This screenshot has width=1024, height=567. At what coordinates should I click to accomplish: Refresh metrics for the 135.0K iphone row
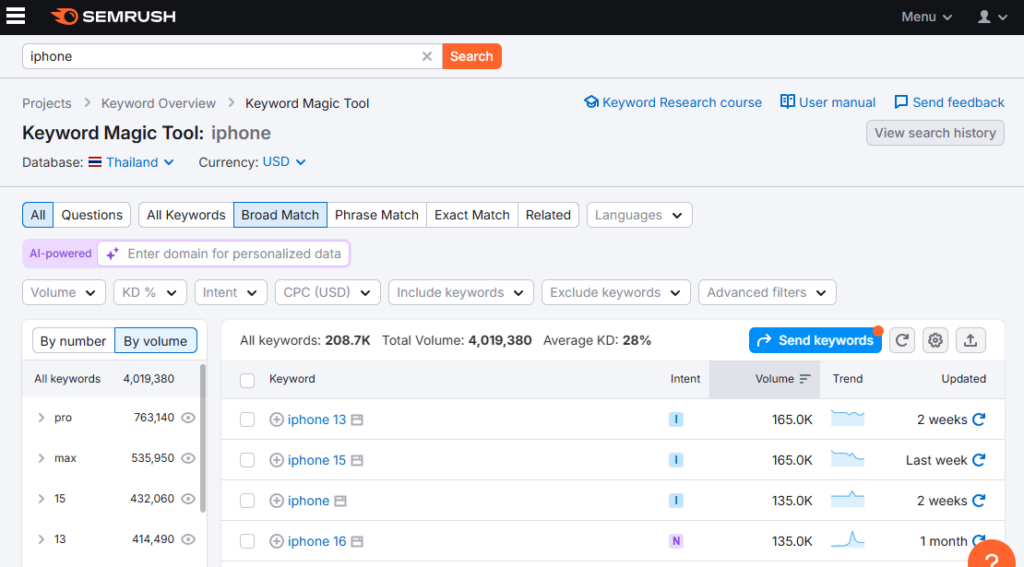(x=978, y=500)
